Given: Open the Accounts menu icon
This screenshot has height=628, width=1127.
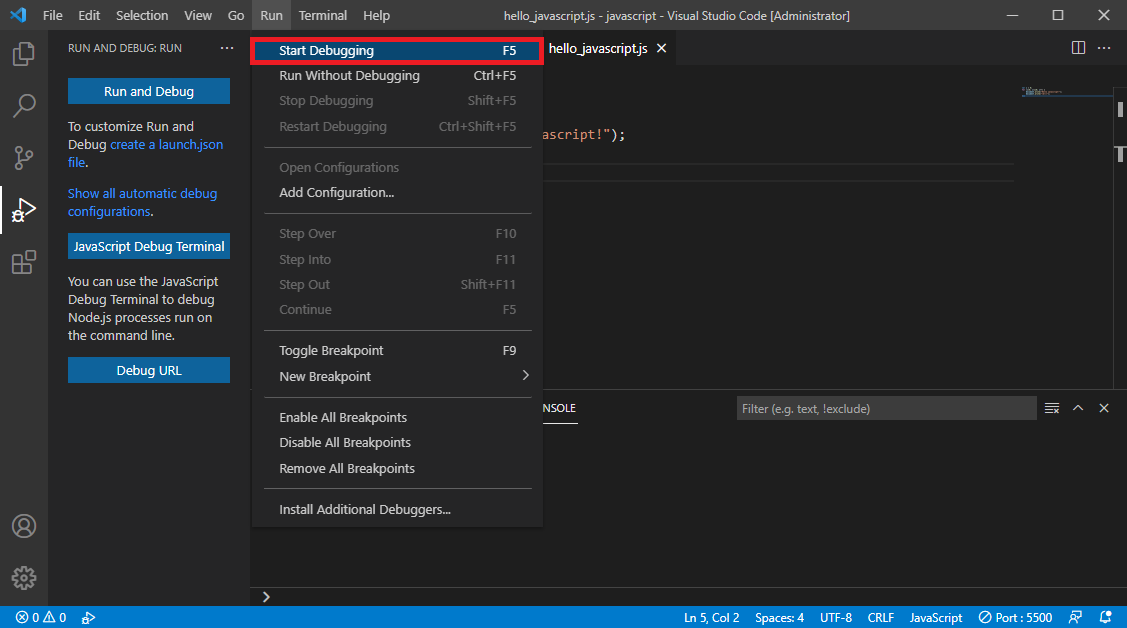Looking at the screenshot, I should click(24, 526).
